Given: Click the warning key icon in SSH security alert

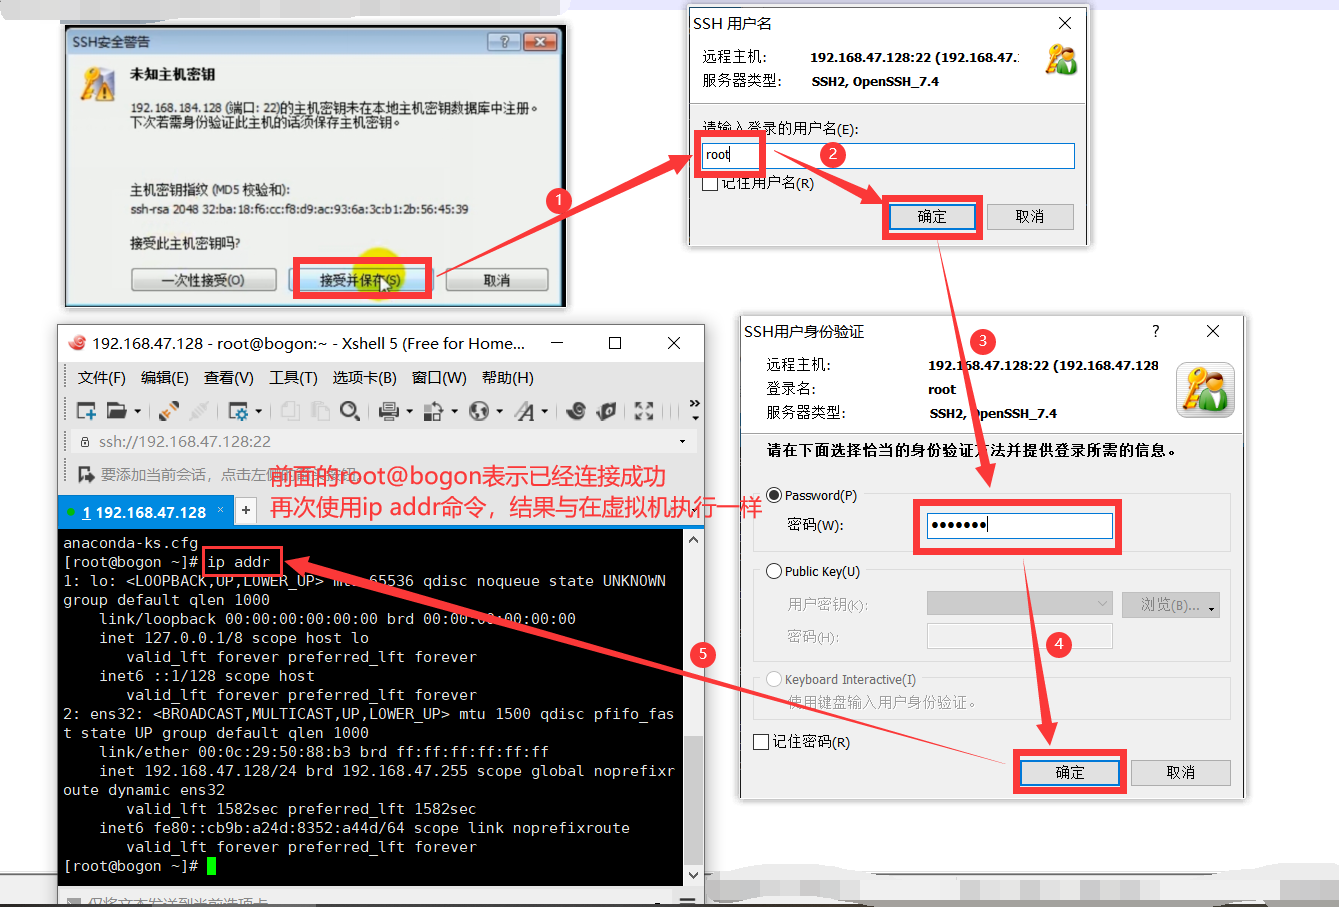Looking at the screenshot, I should tap(98, 84).
